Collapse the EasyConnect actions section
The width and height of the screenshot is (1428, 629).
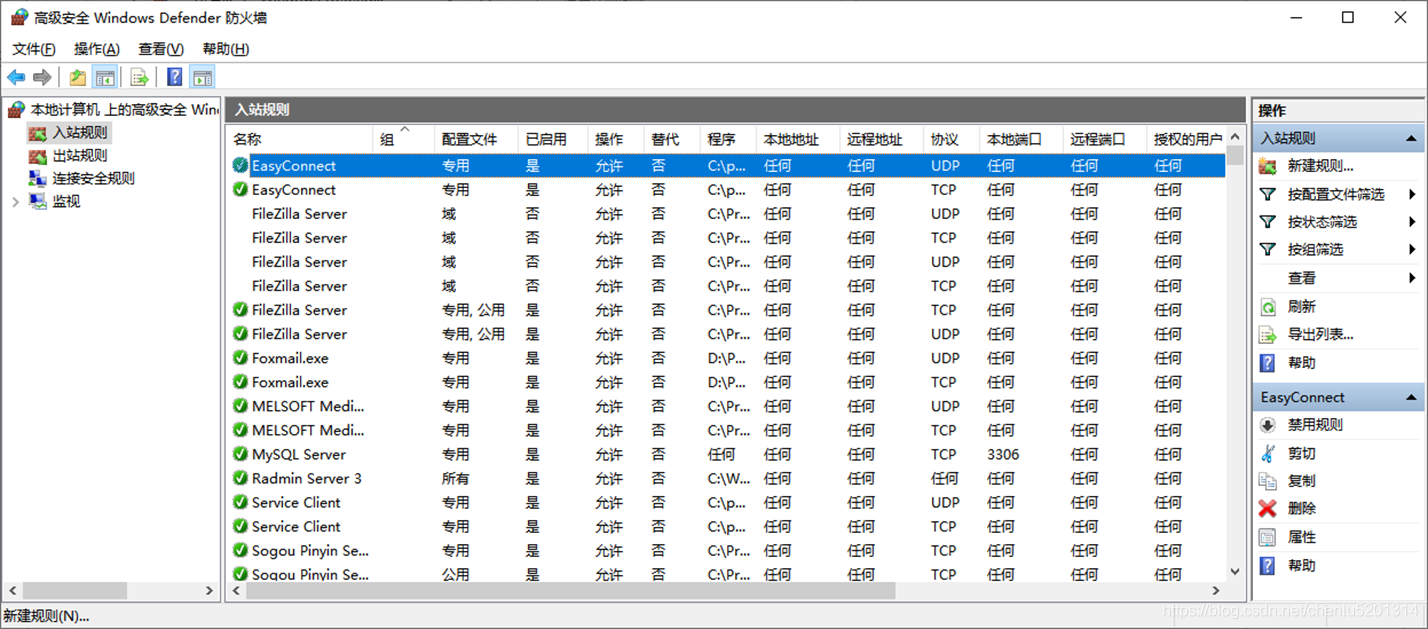pyautogui.click(x=1412, y=397)
